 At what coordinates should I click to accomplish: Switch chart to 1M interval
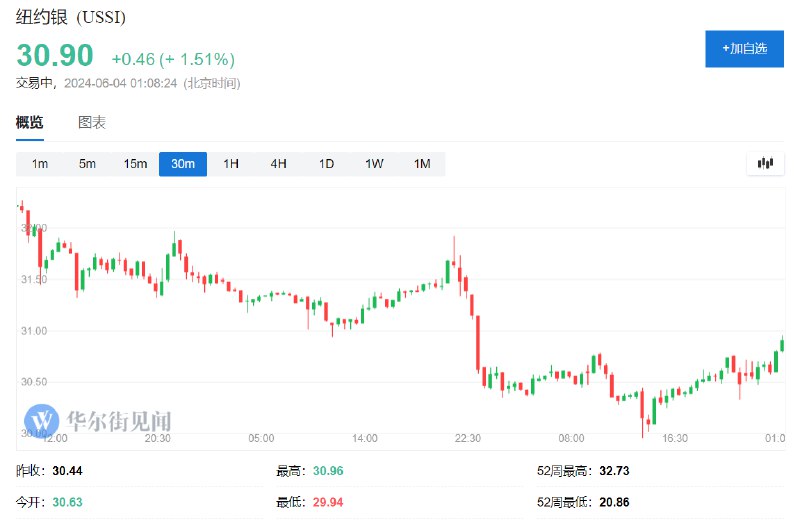422,164
